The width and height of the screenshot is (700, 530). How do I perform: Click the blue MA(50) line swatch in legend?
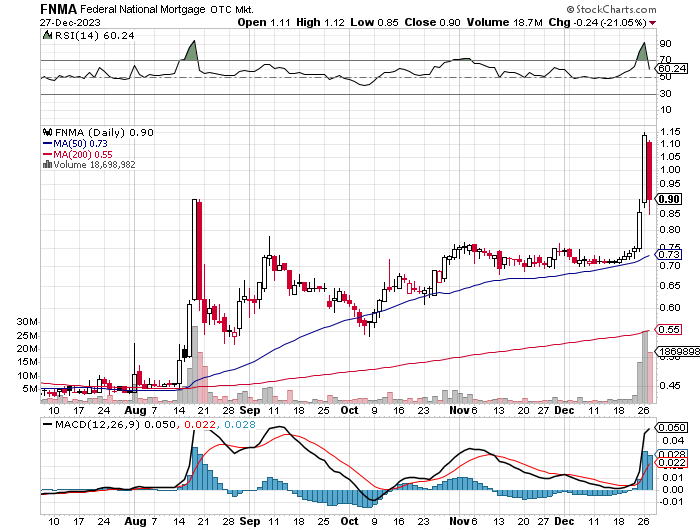pos(47,143)
